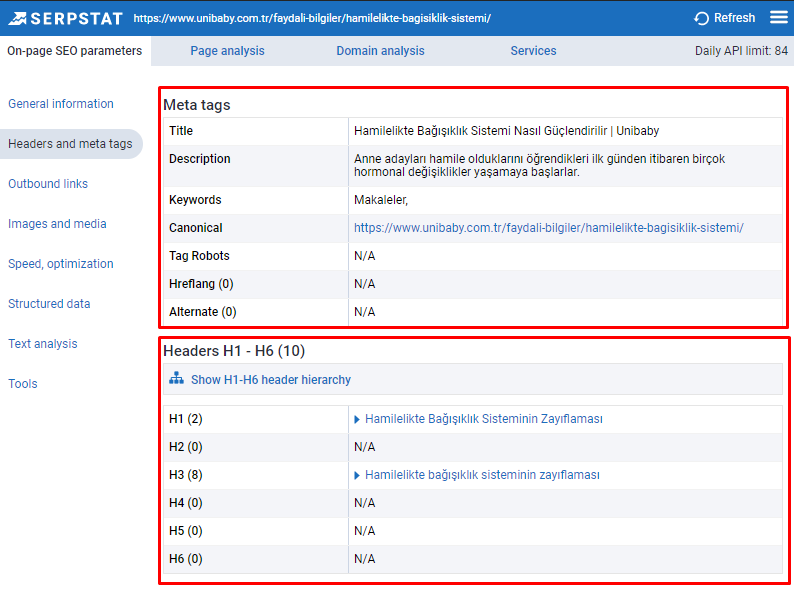
Task: Expand the H3 headers list arrow
Action: [357, 475]
